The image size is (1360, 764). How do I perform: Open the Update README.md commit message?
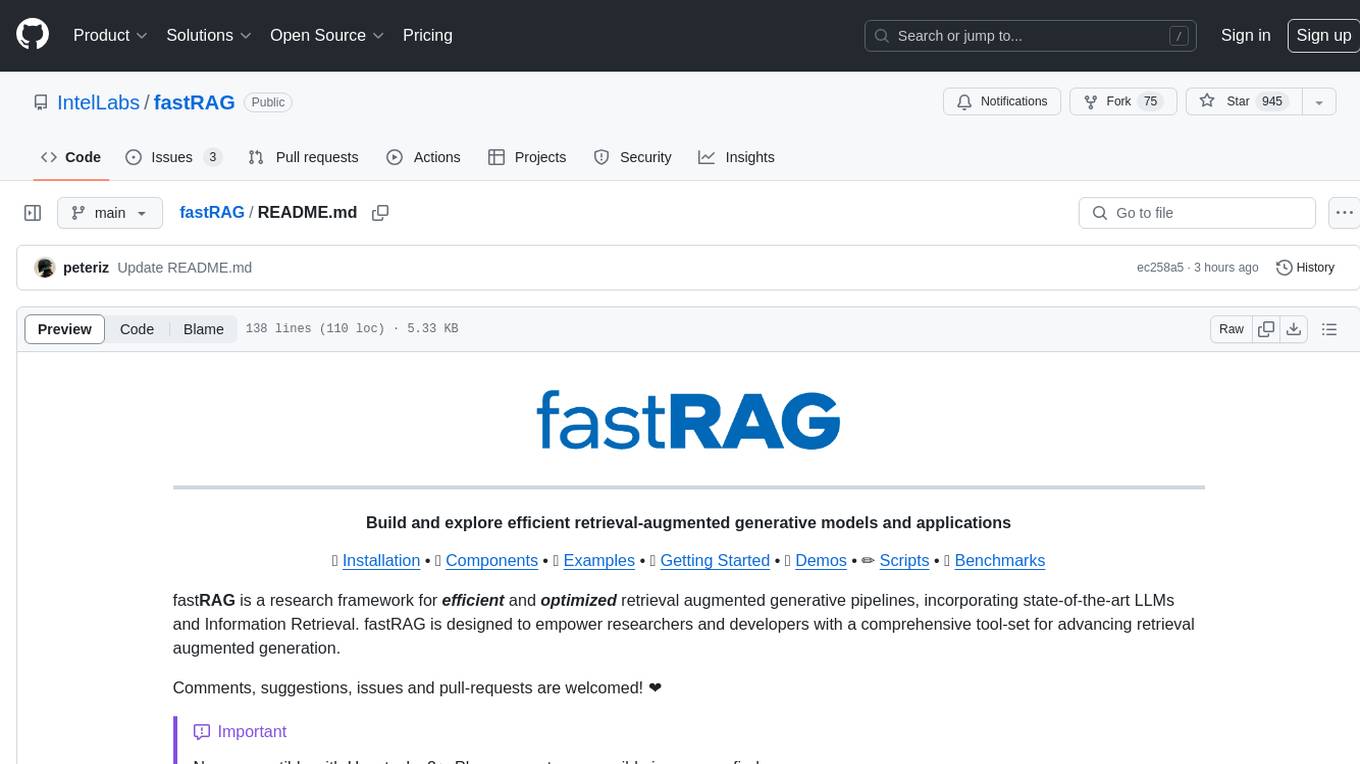tap(184, 268)
